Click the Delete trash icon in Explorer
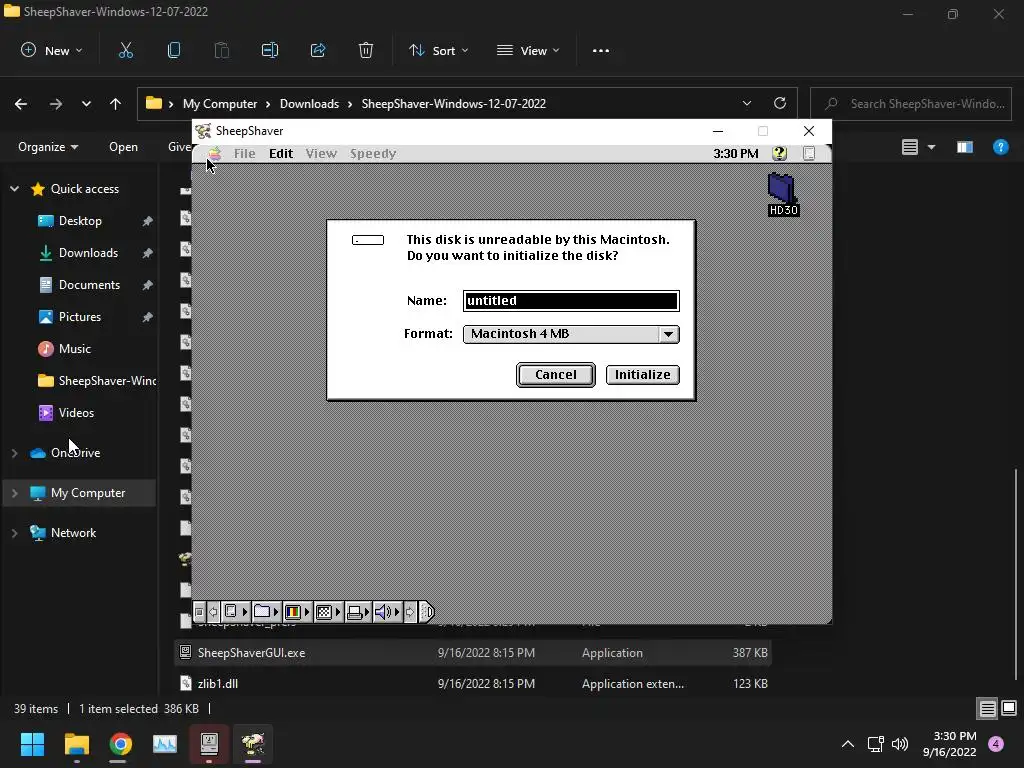This screenshot has width=1024, height=768. [x=366, y=50]
